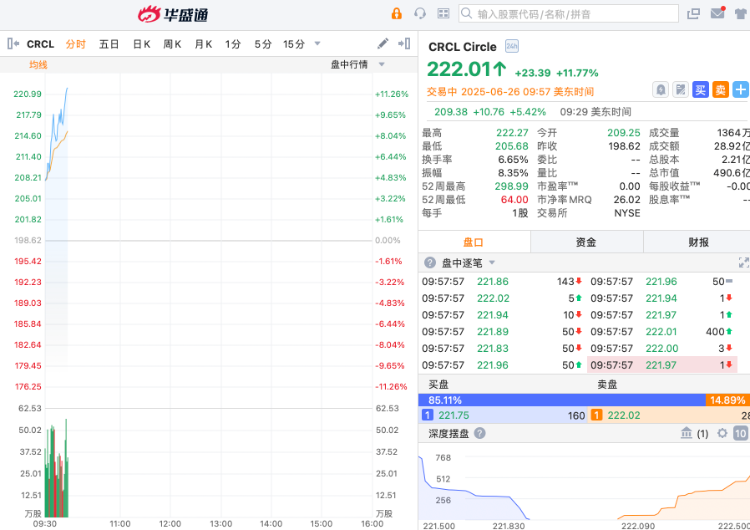
Task: Toggle the 24h trading badge next to CRCL
Action: 512,47
